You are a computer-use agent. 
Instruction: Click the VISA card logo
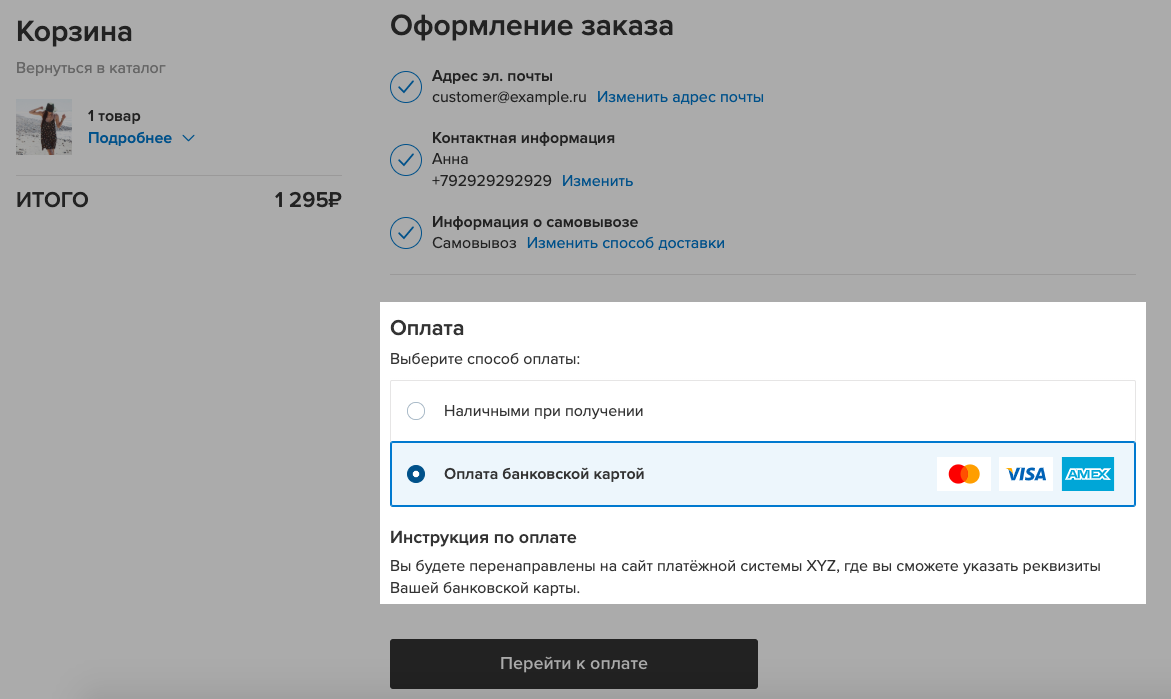1026,474
